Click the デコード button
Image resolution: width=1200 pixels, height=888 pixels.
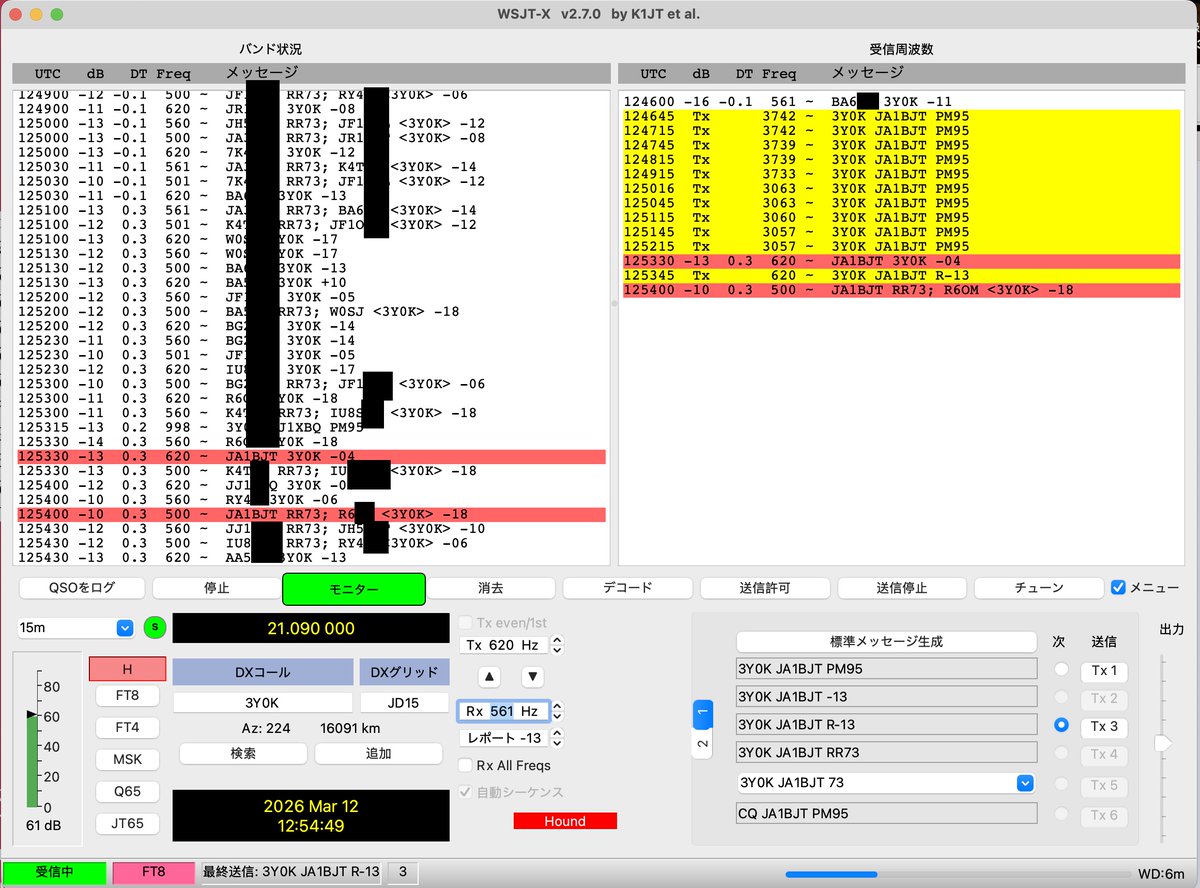628,588
